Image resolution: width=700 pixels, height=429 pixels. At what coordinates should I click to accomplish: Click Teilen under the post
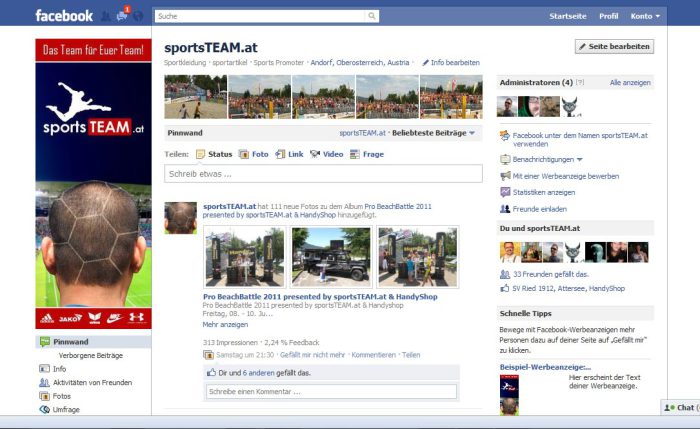[x=411, y=355]
